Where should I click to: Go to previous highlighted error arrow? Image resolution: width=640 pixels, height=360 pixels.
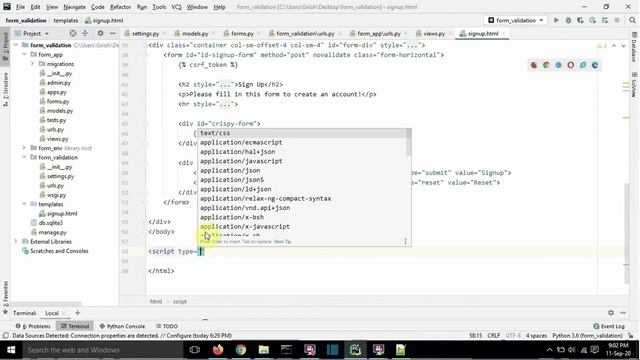tap(613, 45)
